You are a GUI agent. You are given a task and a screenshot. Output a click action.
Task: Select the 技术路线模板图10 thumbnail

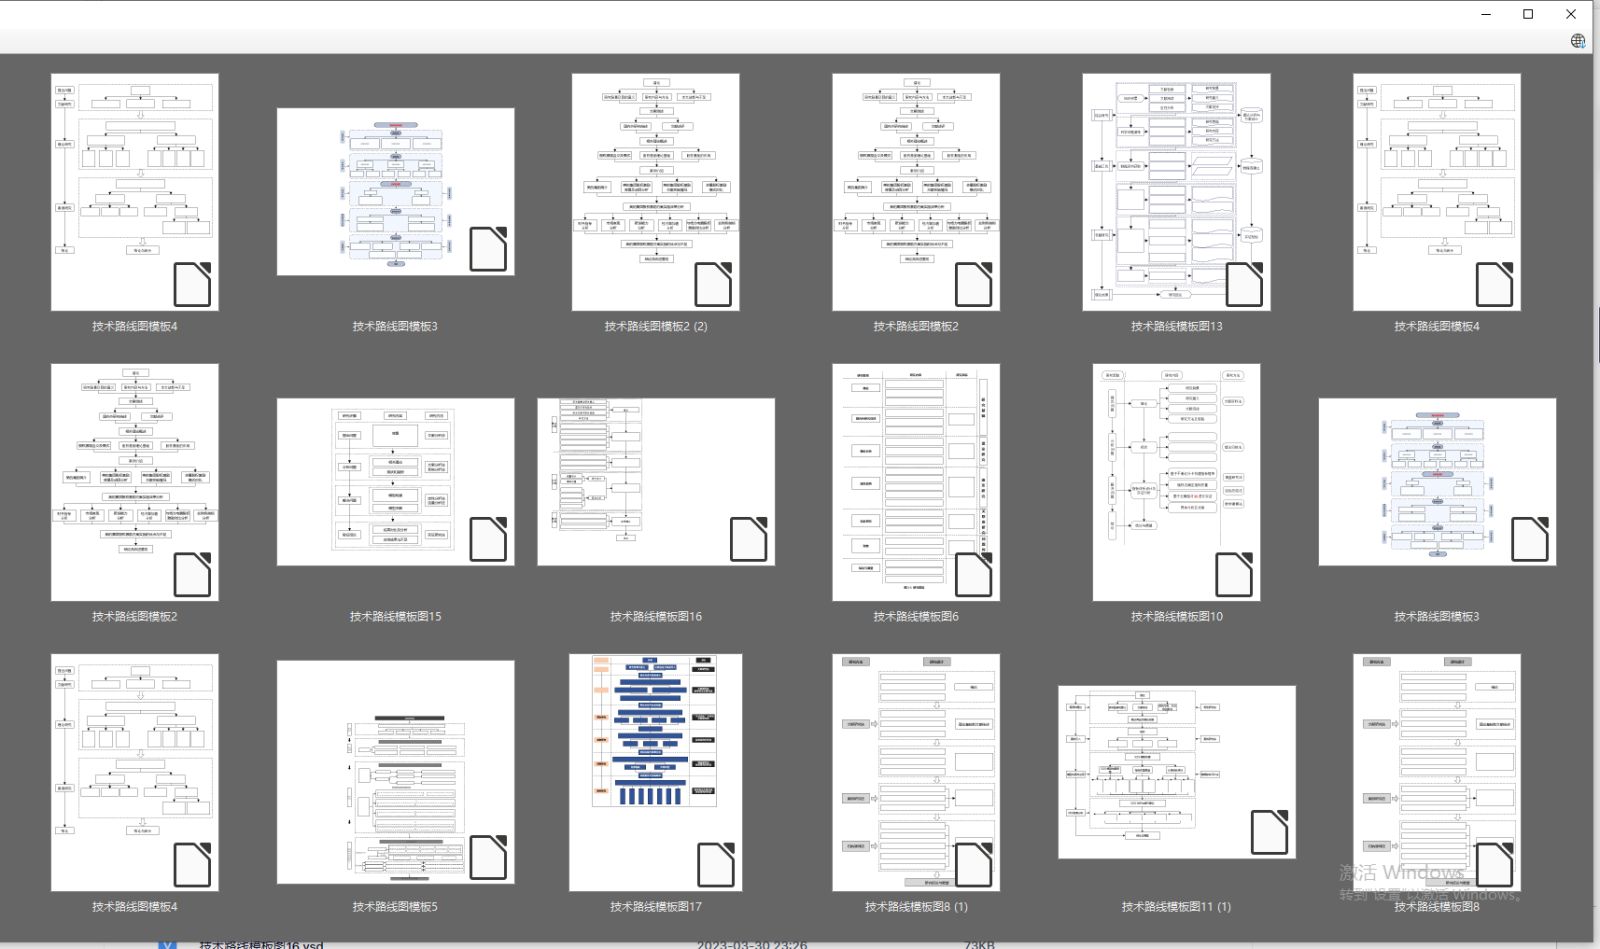click(x=1176, y=482)
